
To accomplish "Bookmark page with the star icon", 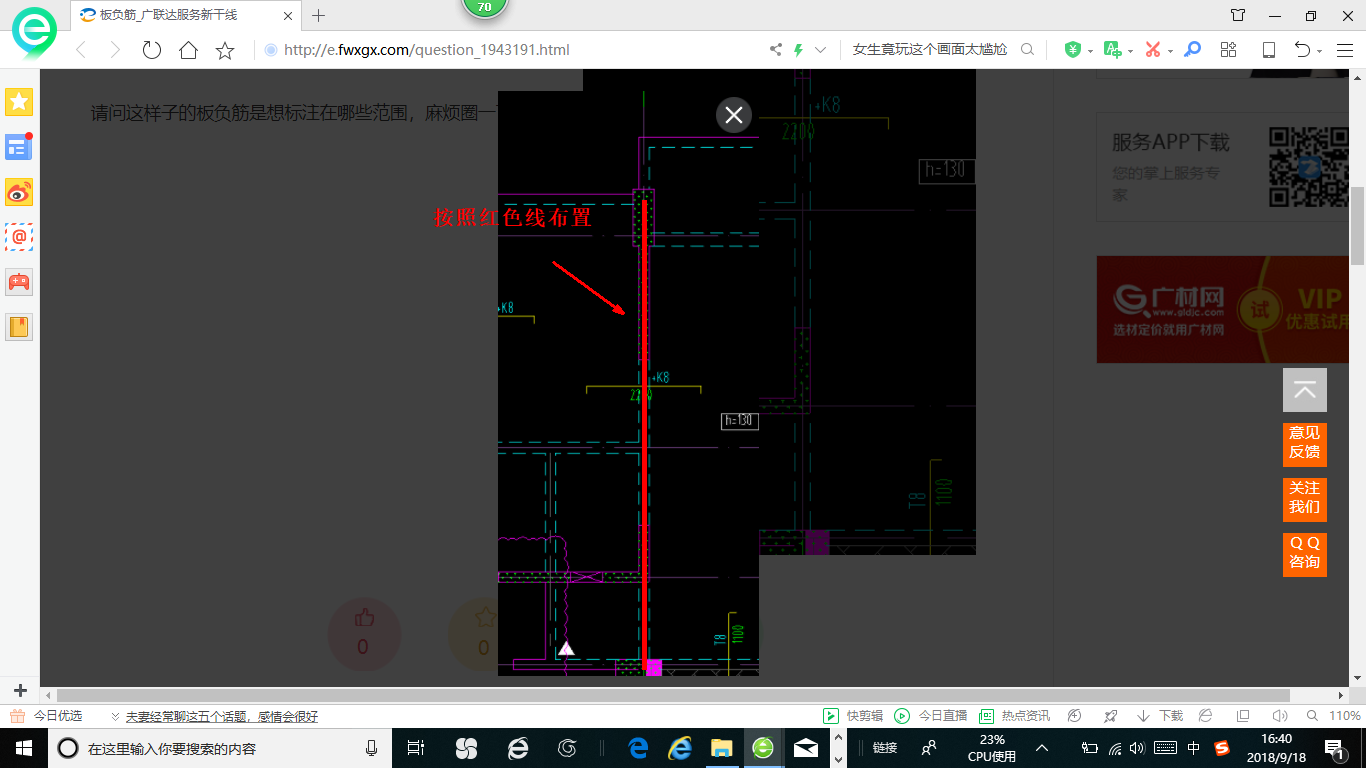I will click(x=225, y=50).
